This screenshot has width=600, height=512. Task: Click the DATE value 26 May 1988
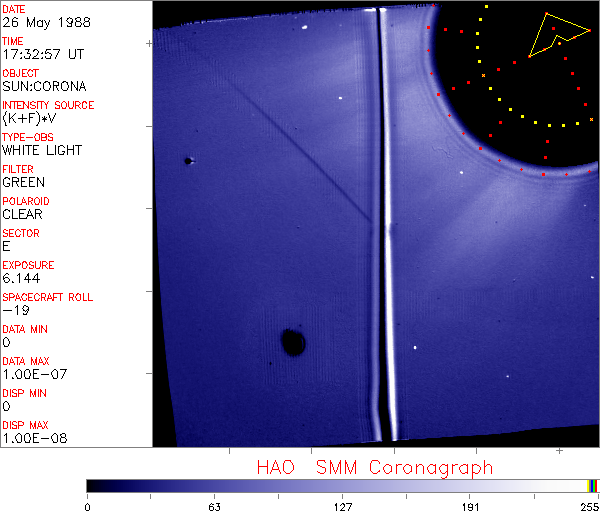46,23
